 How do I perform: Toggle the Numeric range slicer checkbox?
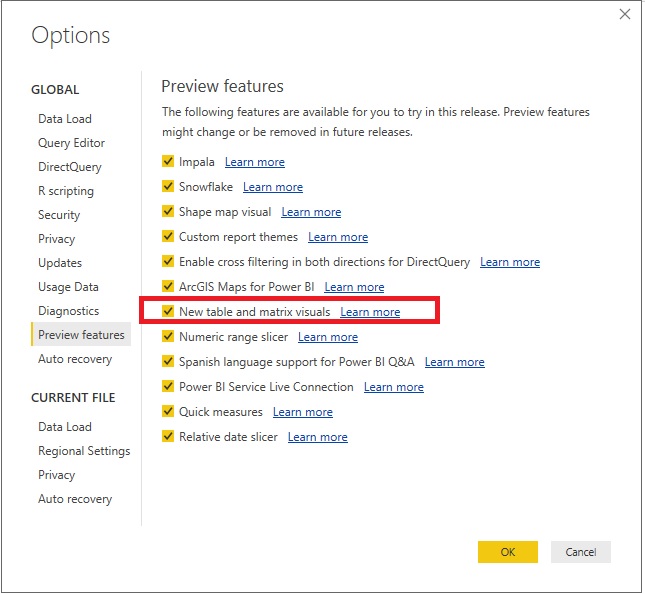[x=168, y=336]
